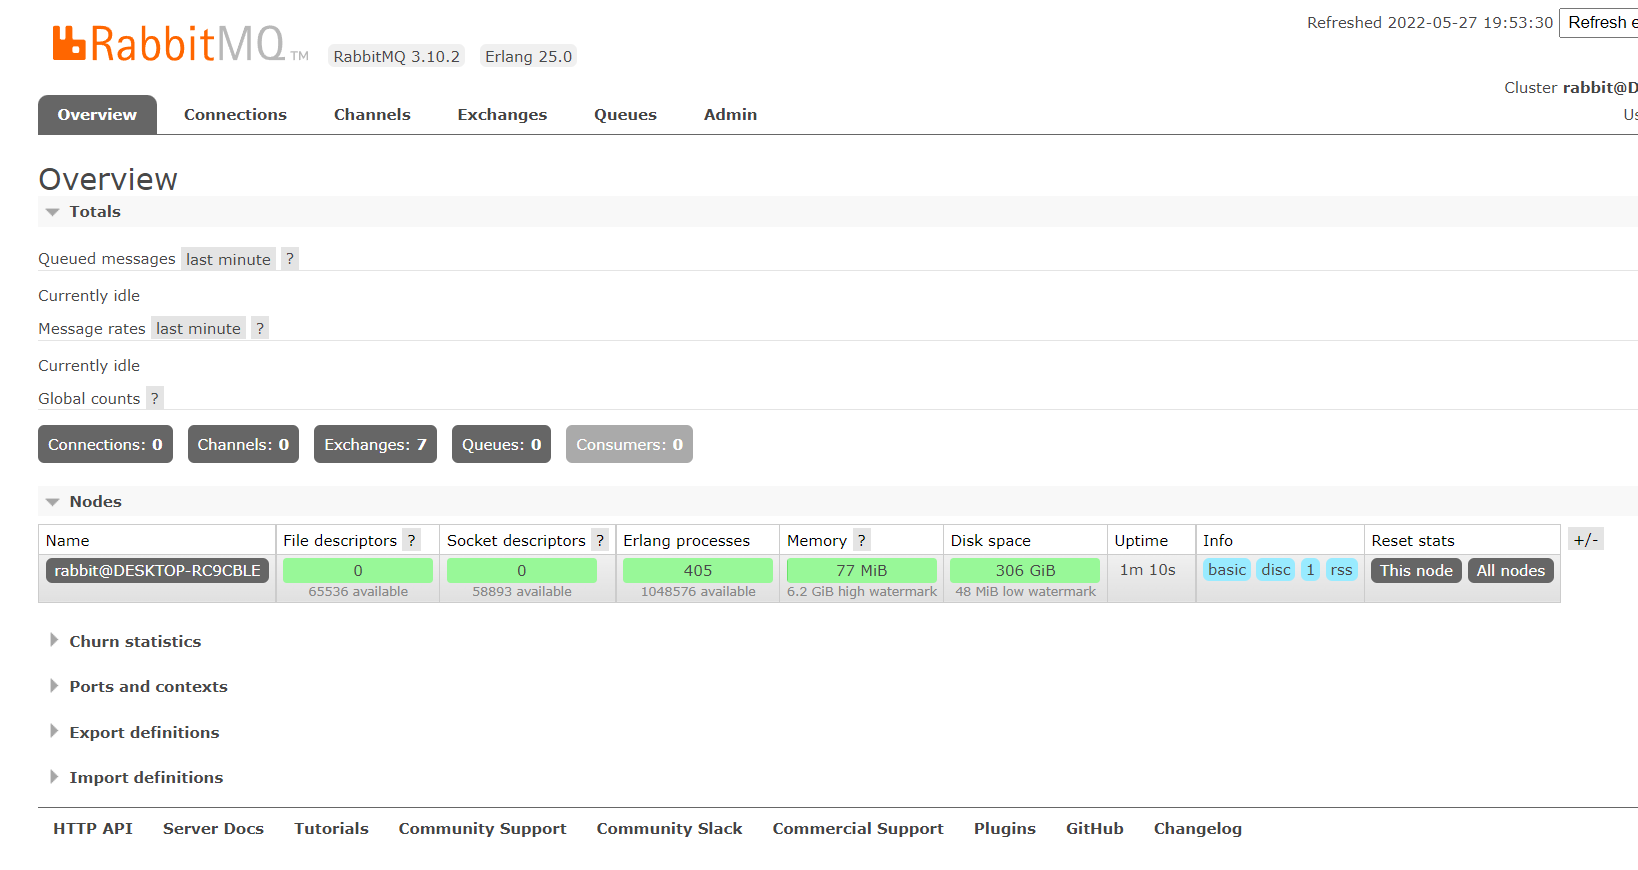Switch to the Queues tab
This screenshot has height=870, width=1638.
625,115
